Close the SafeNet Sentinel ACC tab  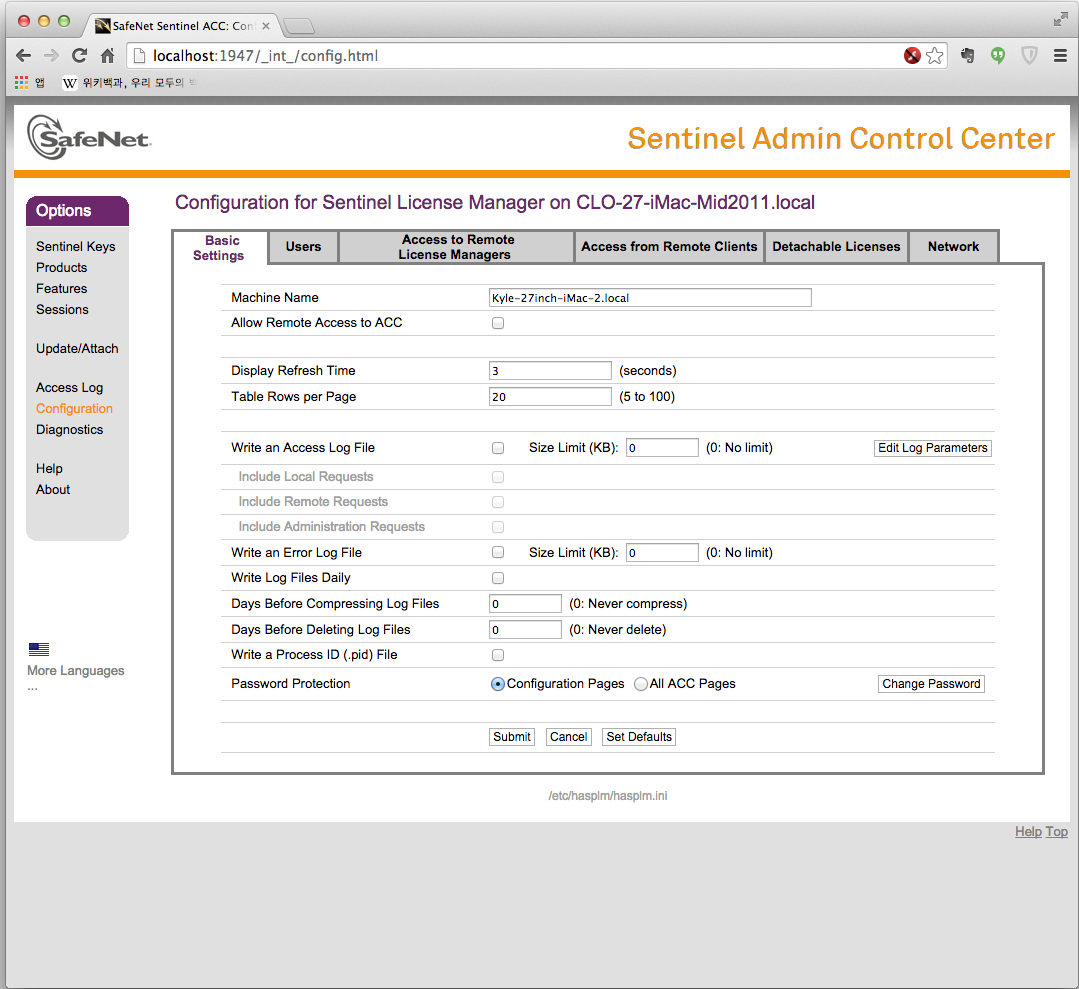tap(266, 26)
